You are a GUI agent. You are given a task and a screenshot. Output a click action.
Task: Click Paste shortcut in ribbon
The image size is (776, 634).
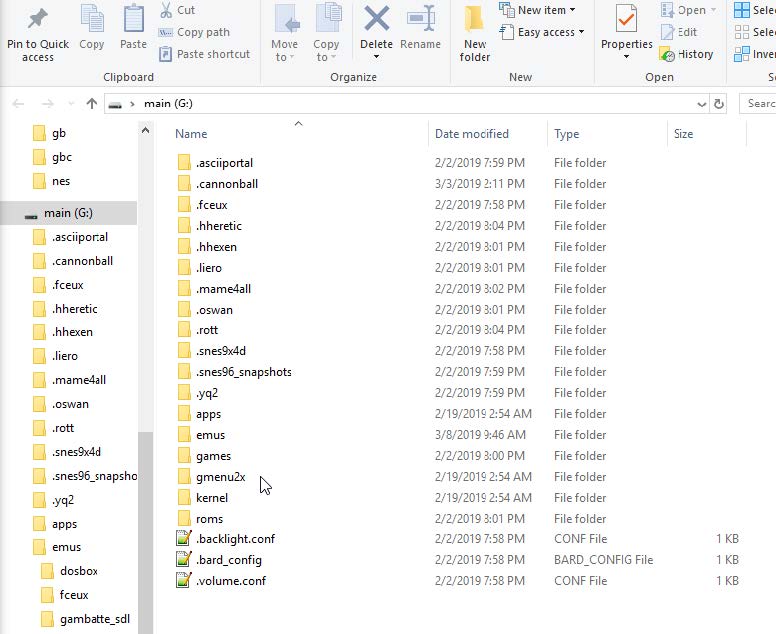tap(204, 54)
